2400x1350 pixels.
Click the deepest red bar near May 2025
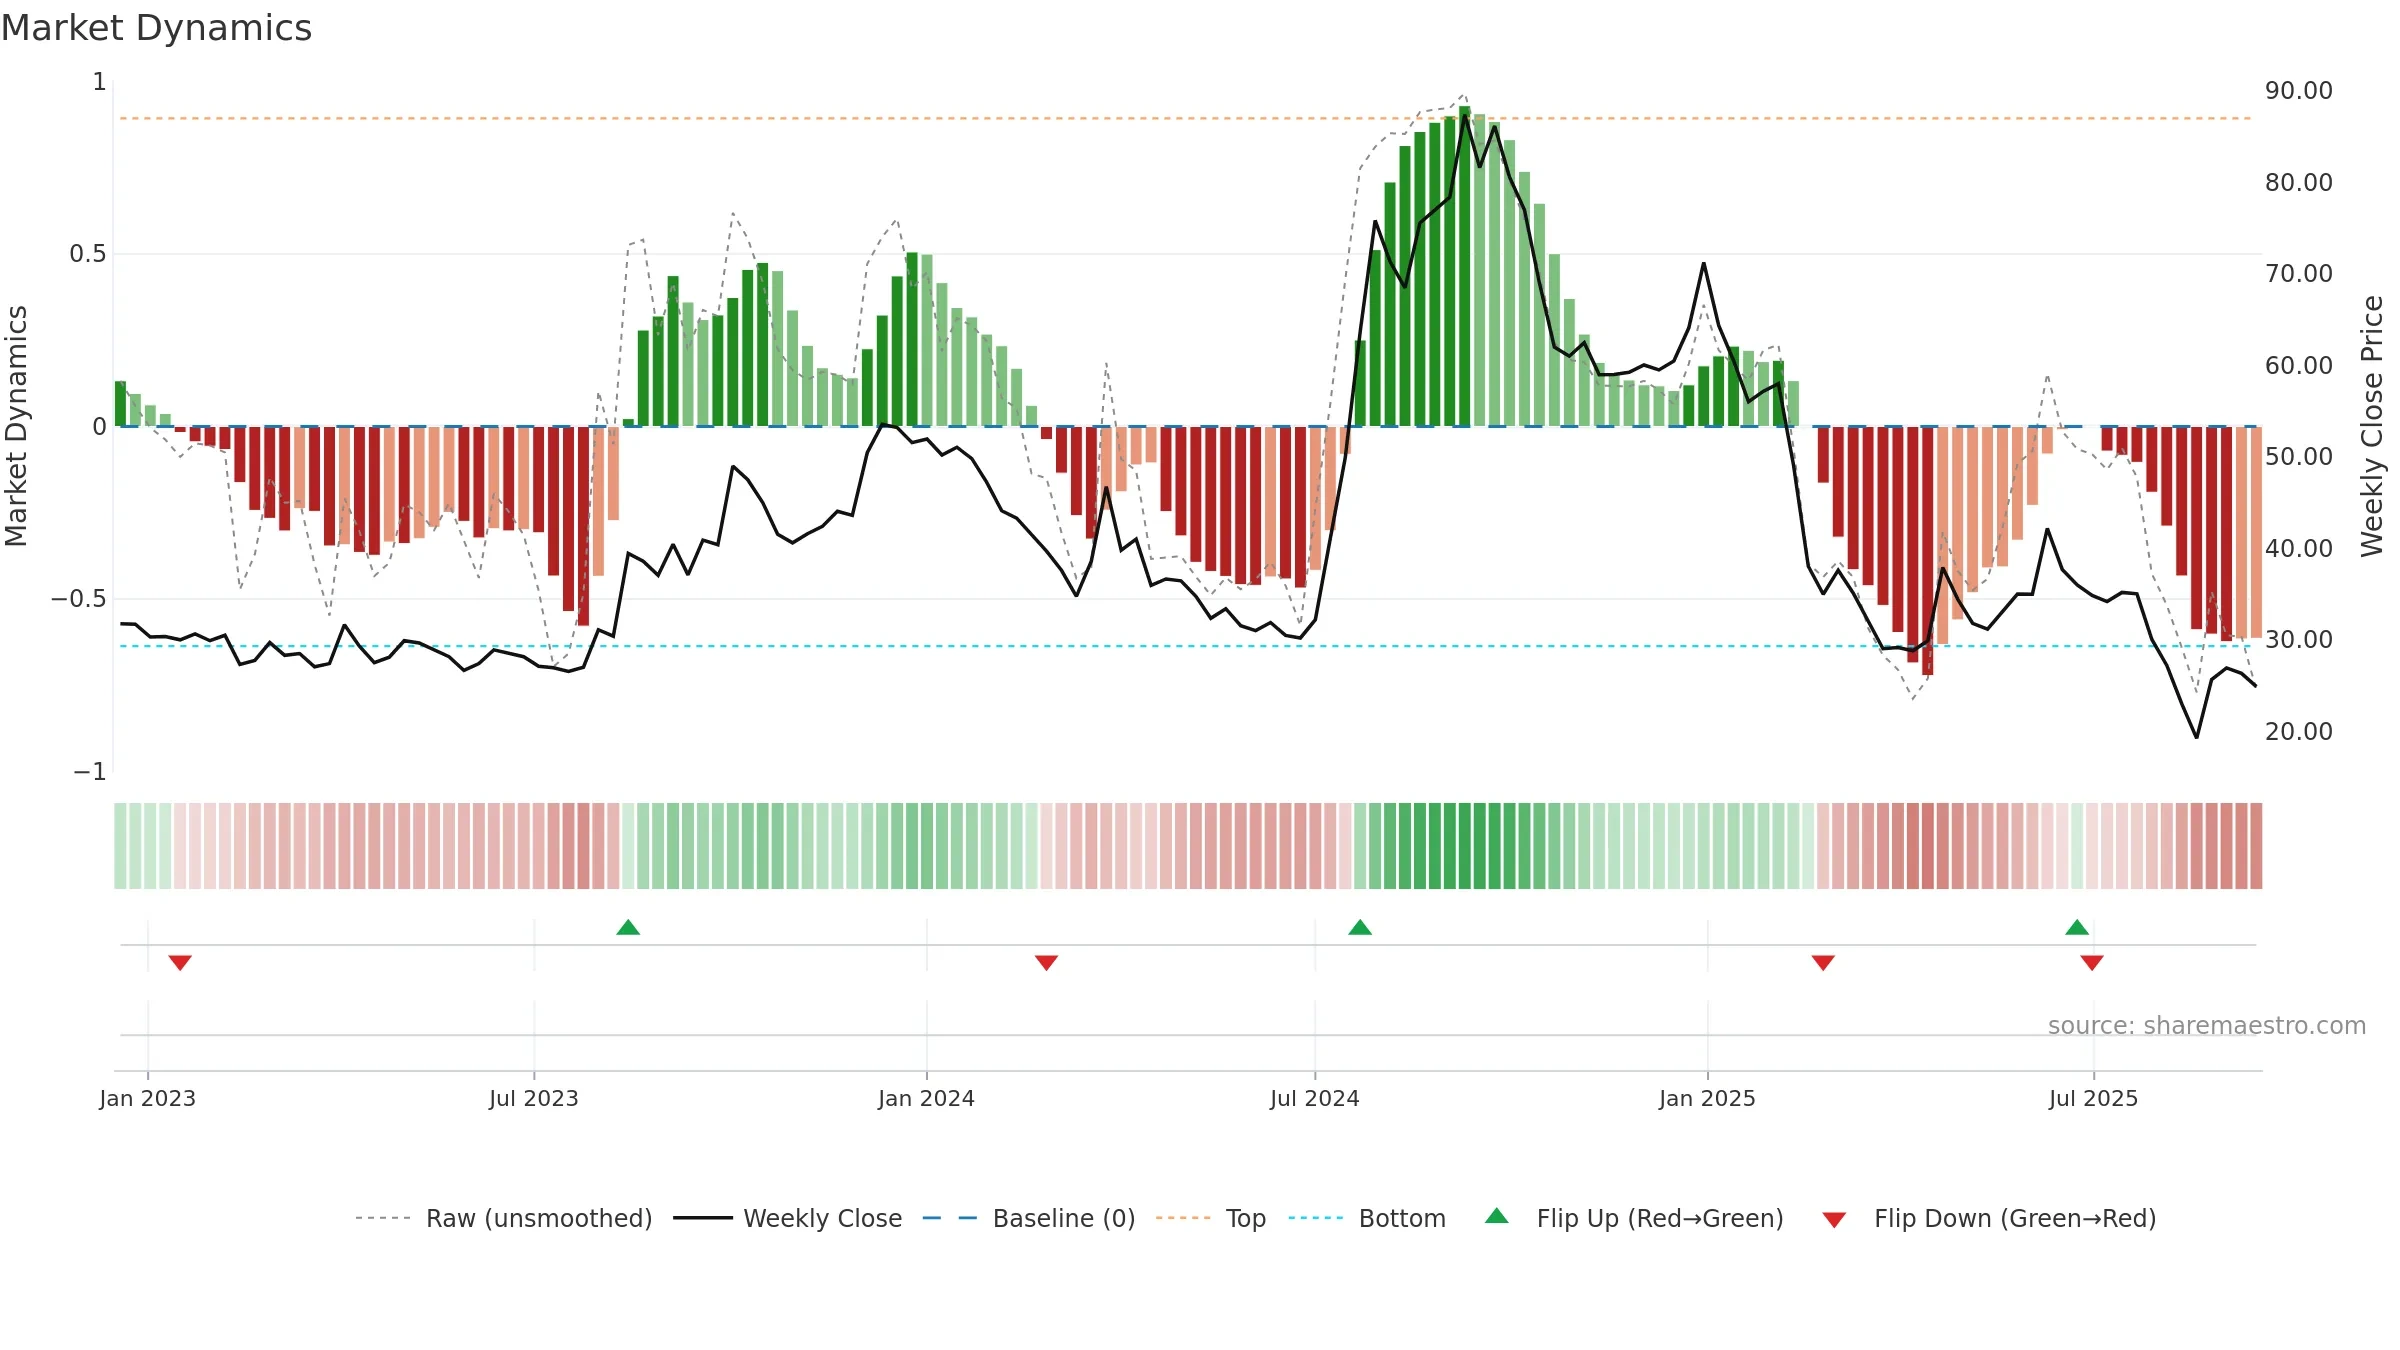point(1928,551)
